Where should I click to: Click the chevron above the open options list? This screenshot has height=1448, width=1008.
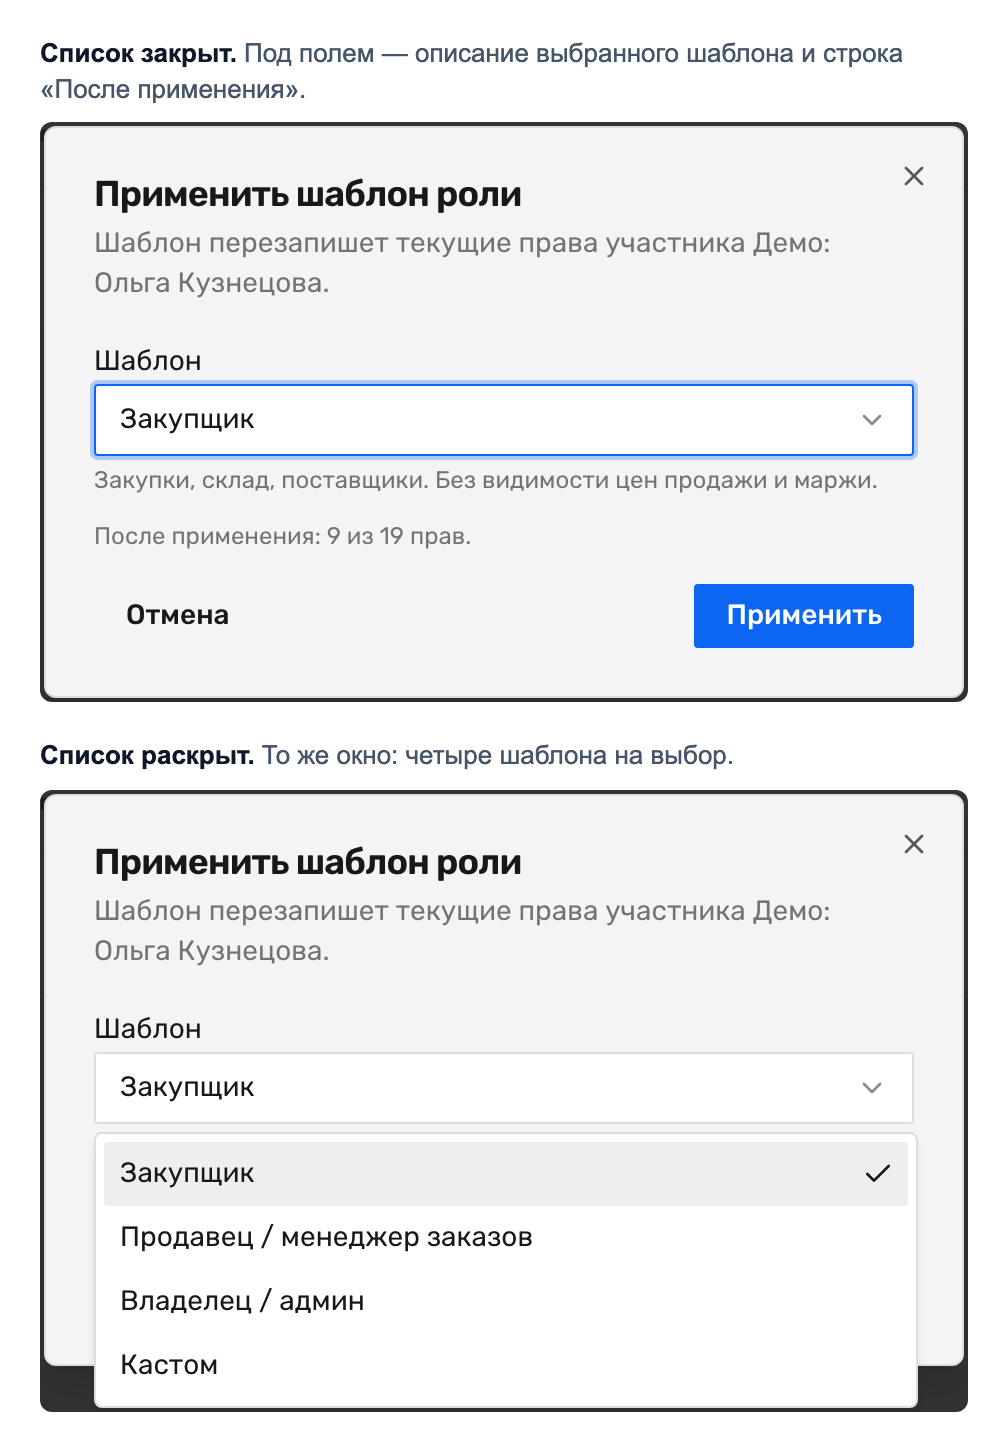pyautogui.click(x=872, y=1088)
